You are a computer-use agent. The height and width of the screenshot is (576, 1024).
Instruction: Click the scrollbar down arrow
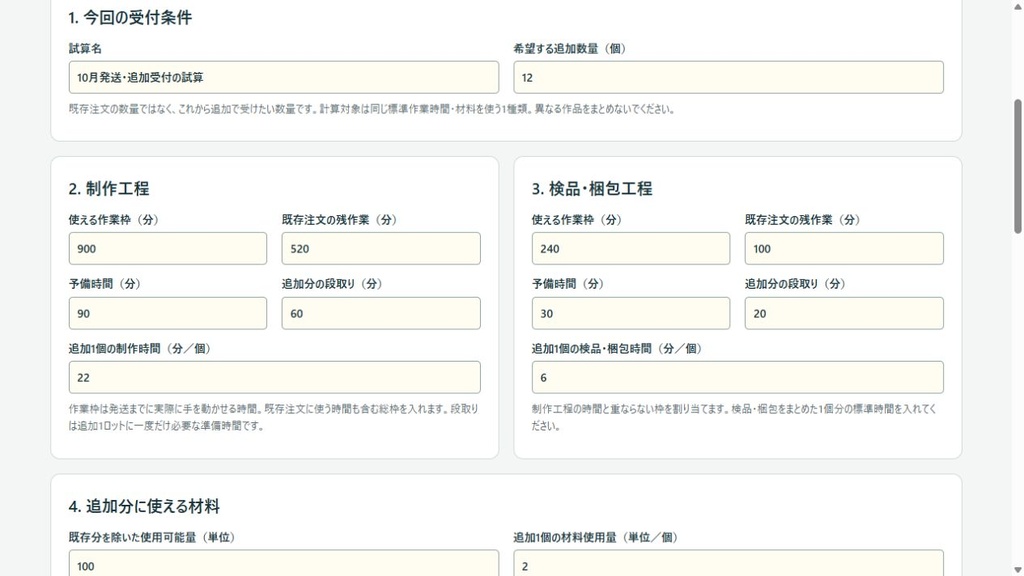1017,570
